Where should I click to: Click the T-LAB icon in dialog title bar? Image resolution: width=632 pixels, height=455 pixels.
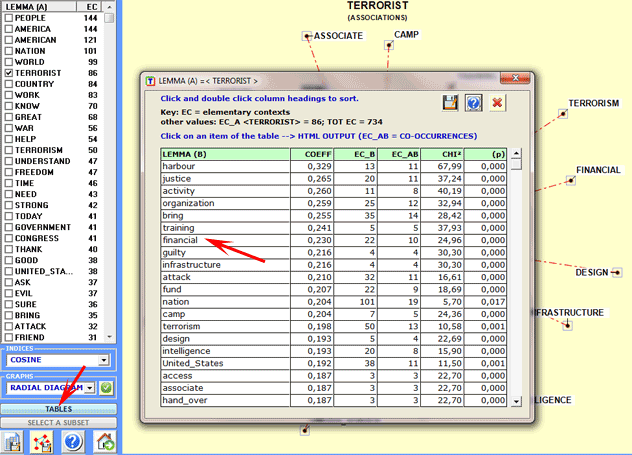tap(150, 81)
